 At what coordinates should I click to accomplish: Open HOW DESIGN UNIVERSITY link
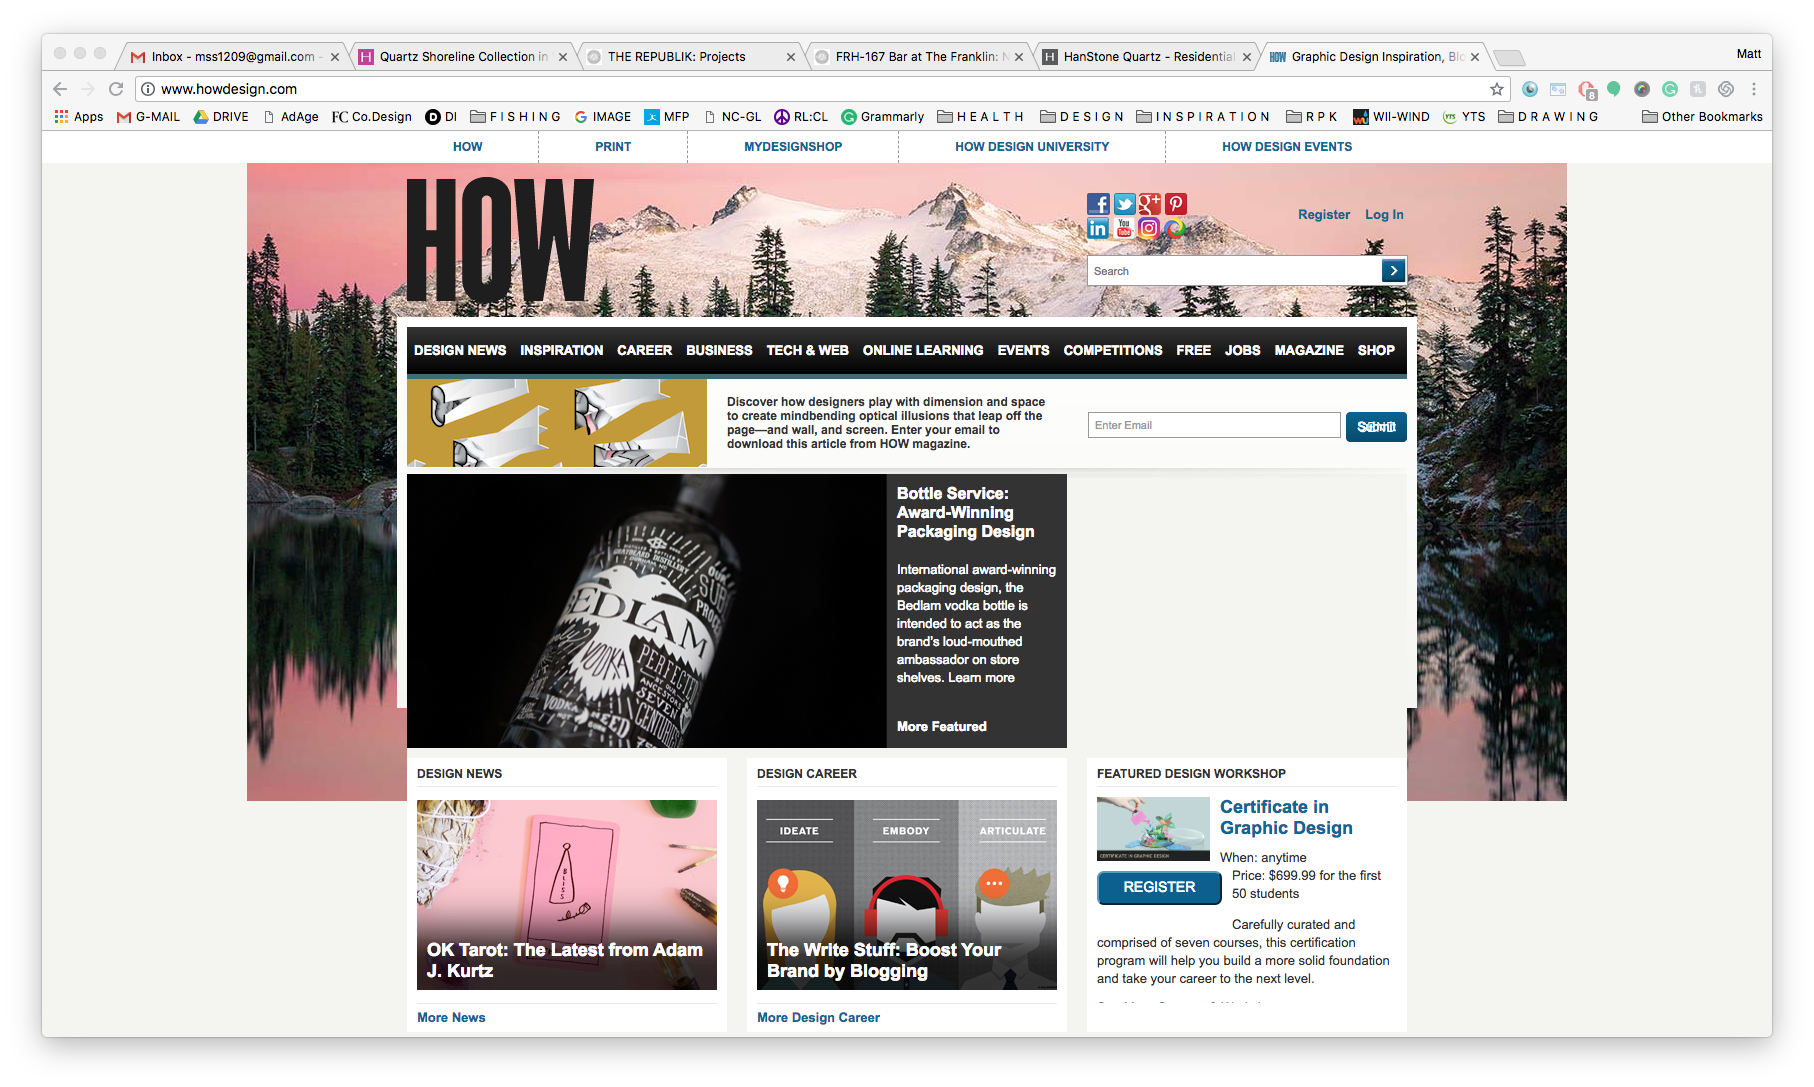1032,147
